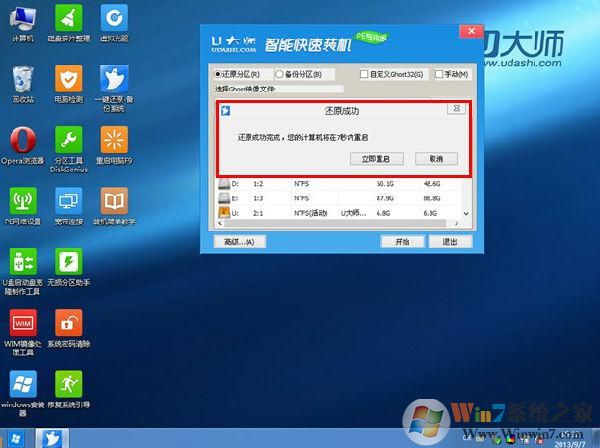Click the horizontal scrollbar of partition list

pyautogui.click(x=335, y=223)
